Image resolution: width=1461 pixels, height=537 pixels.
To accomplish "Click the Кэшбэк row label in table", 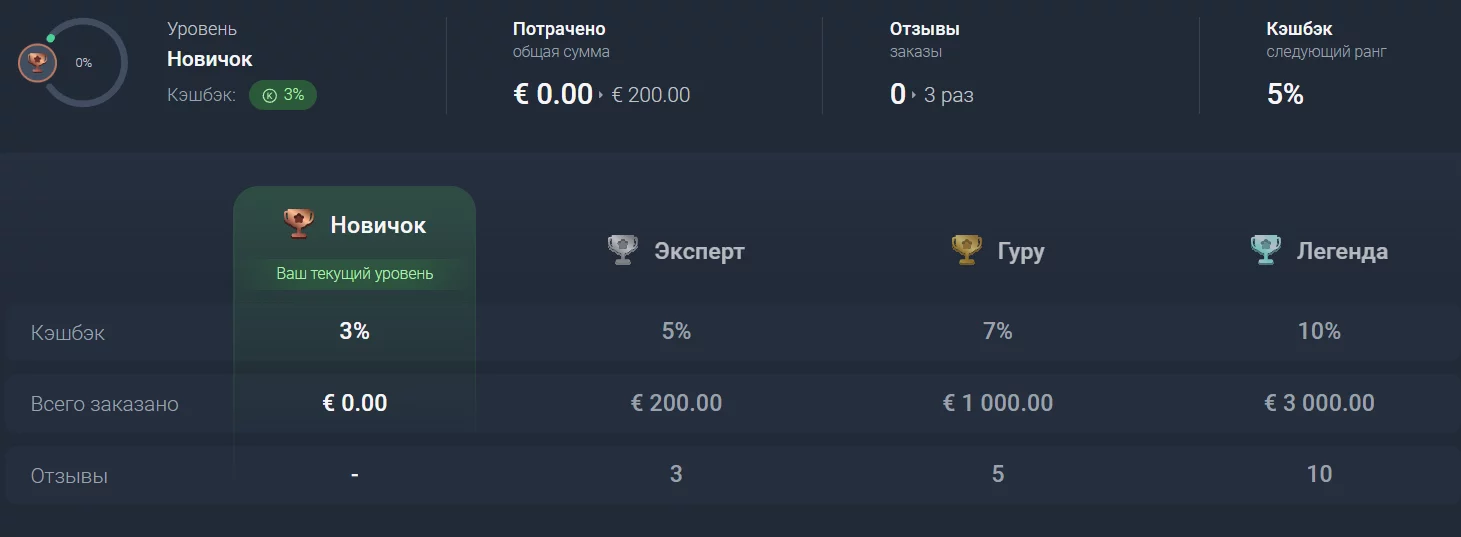I will (68, 332).
